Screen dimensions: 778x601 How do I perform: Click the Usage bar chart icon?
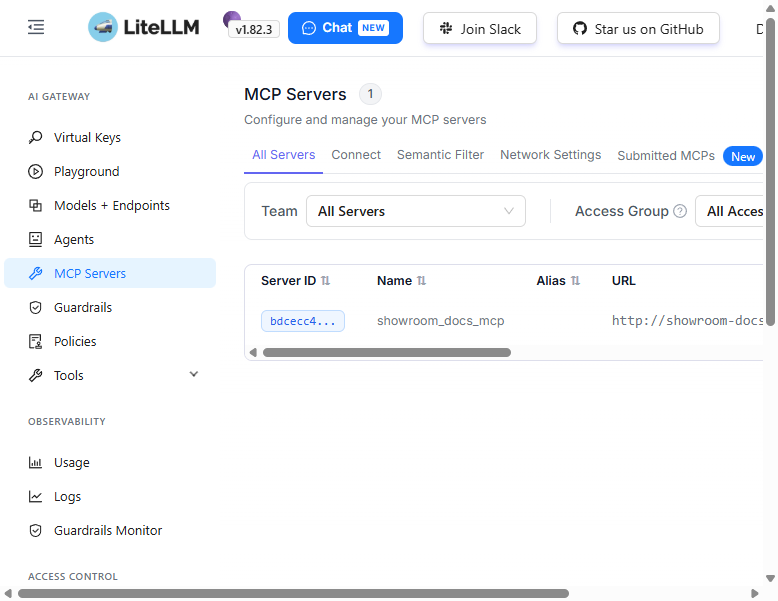tap(35, 463)
